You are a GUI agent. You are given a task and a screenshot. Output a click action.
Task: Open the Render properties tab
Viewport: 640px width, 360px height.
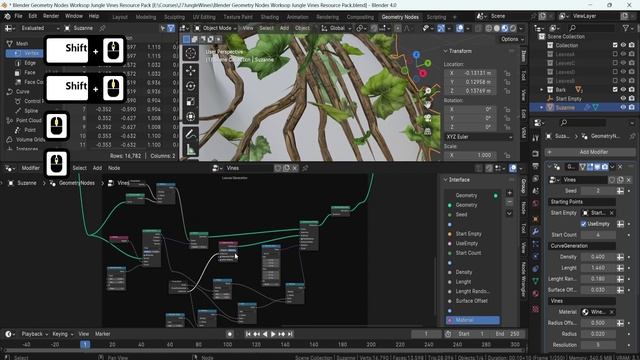pyautogui.click(x=536, y=153)
